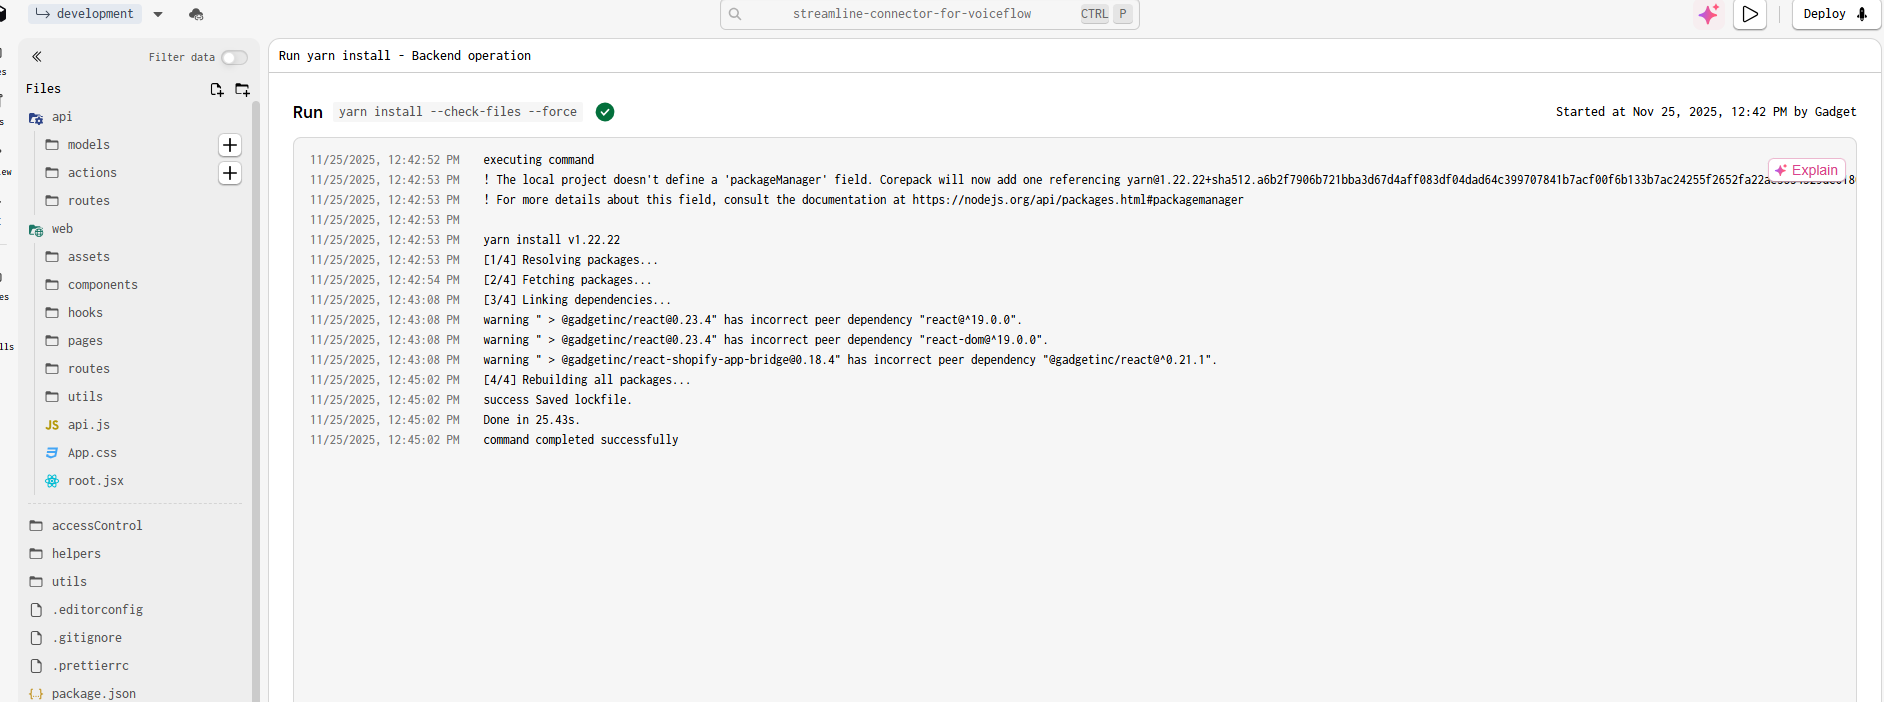
Task: Click the green success checkmark icon
Action: (605, 112)
